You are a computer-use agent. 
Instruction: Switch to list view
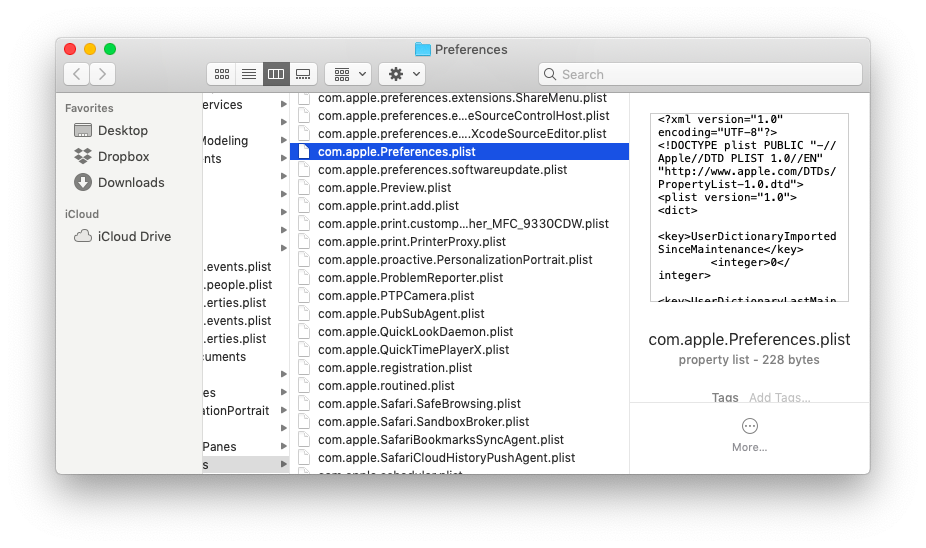tap(249, 74)
